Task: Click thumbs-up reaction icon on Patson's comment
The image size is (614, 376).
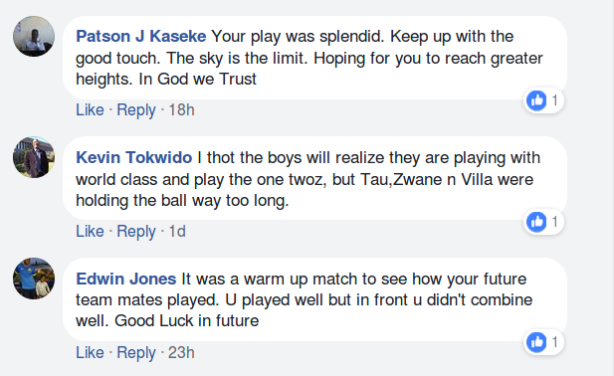Action: tap(536, 101)
